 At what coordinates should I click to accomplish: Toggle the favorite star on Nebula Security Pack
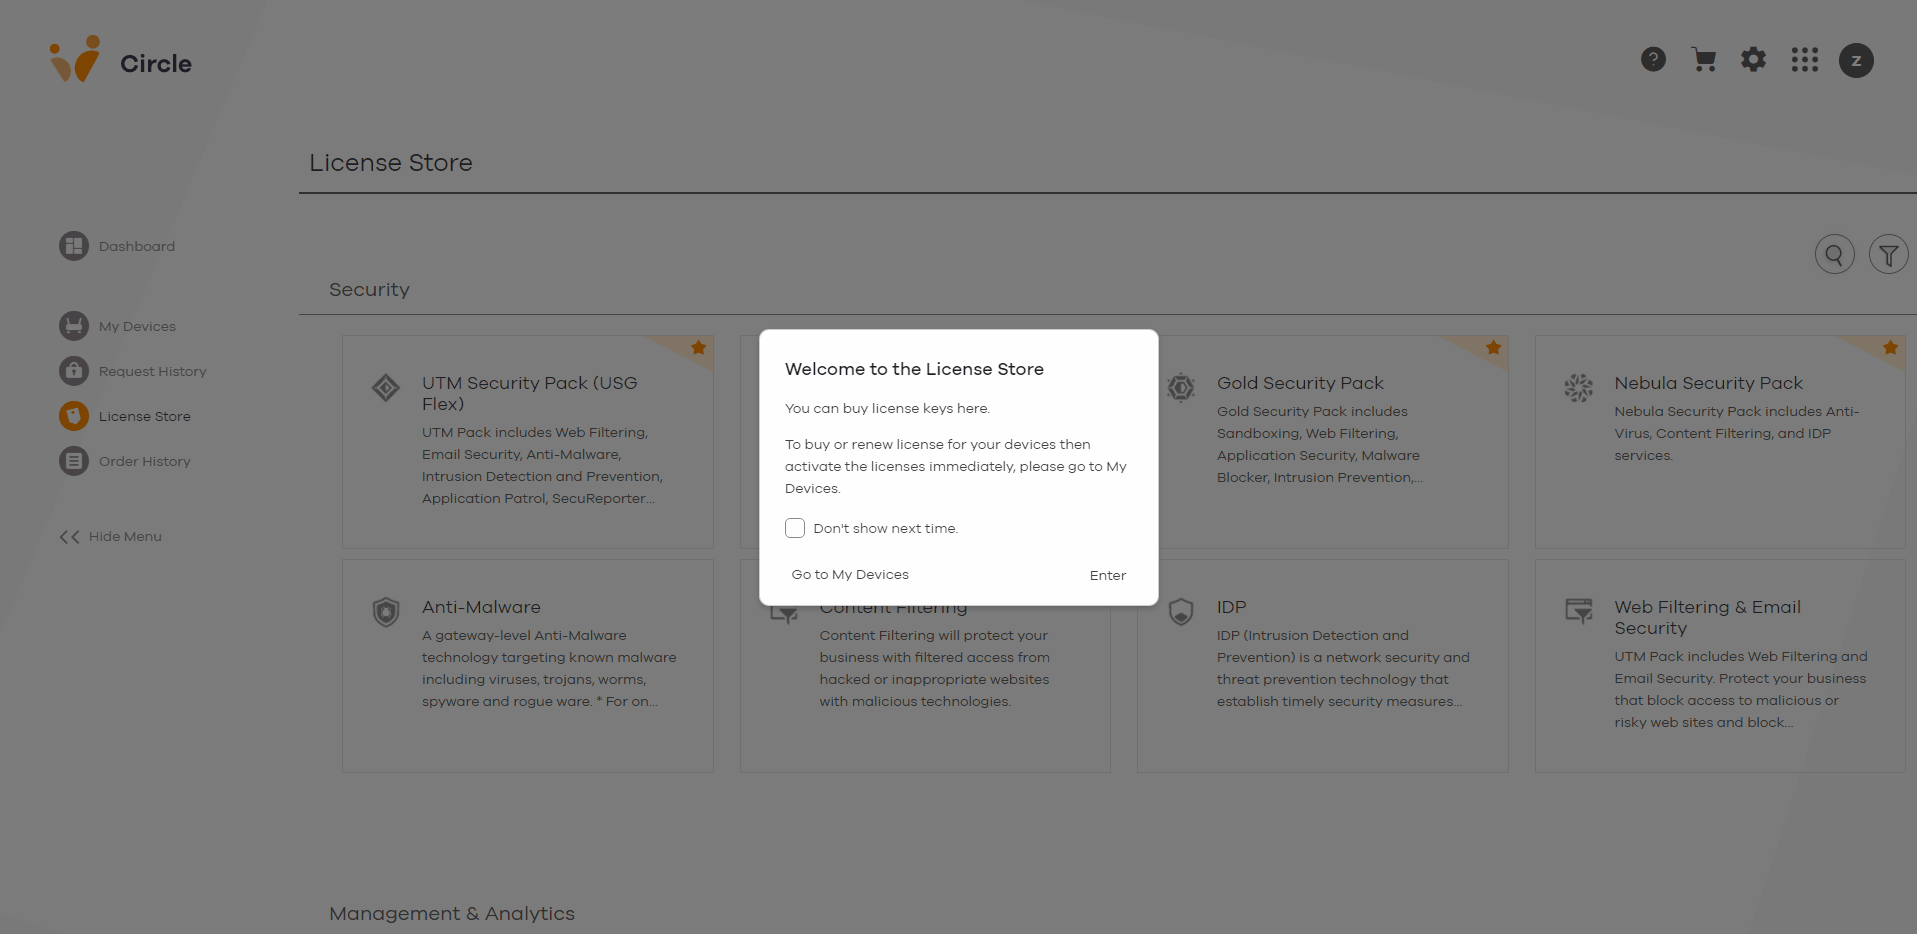pyautogui.click(x=1890, y=348)
